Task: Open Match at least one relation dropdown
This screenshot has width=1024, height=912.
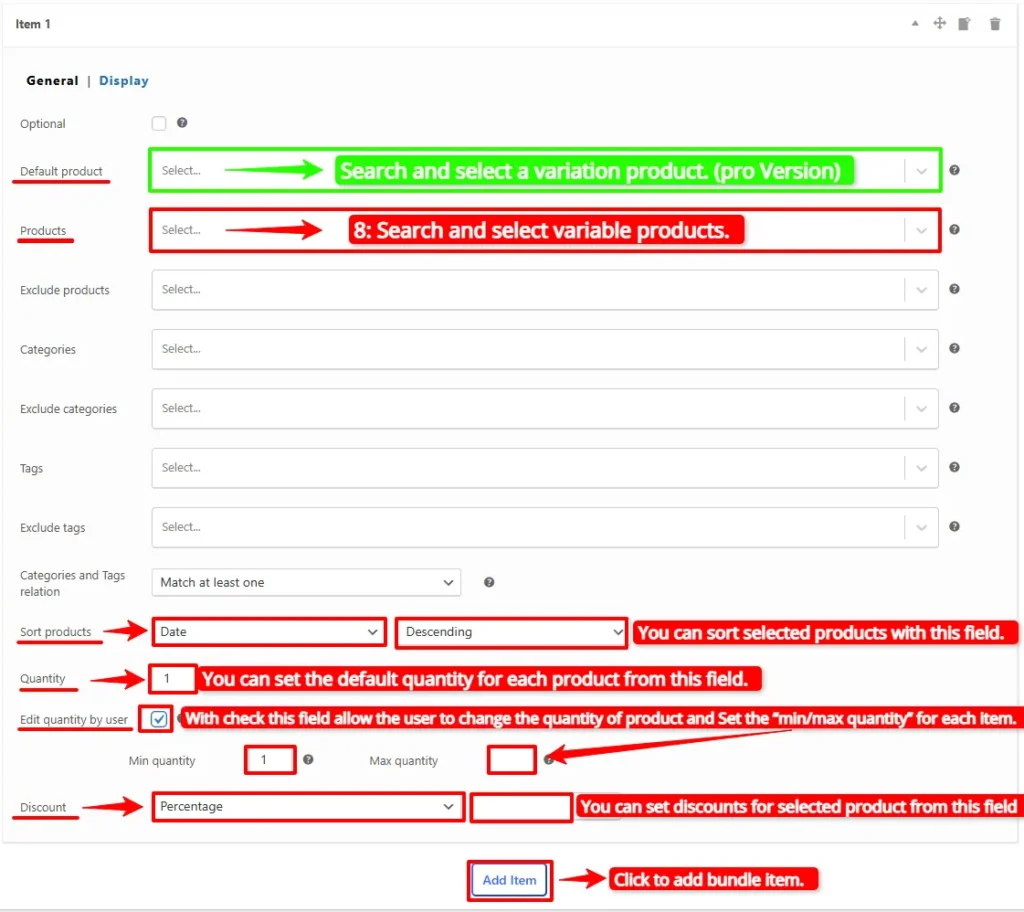Action: (306, 582)
